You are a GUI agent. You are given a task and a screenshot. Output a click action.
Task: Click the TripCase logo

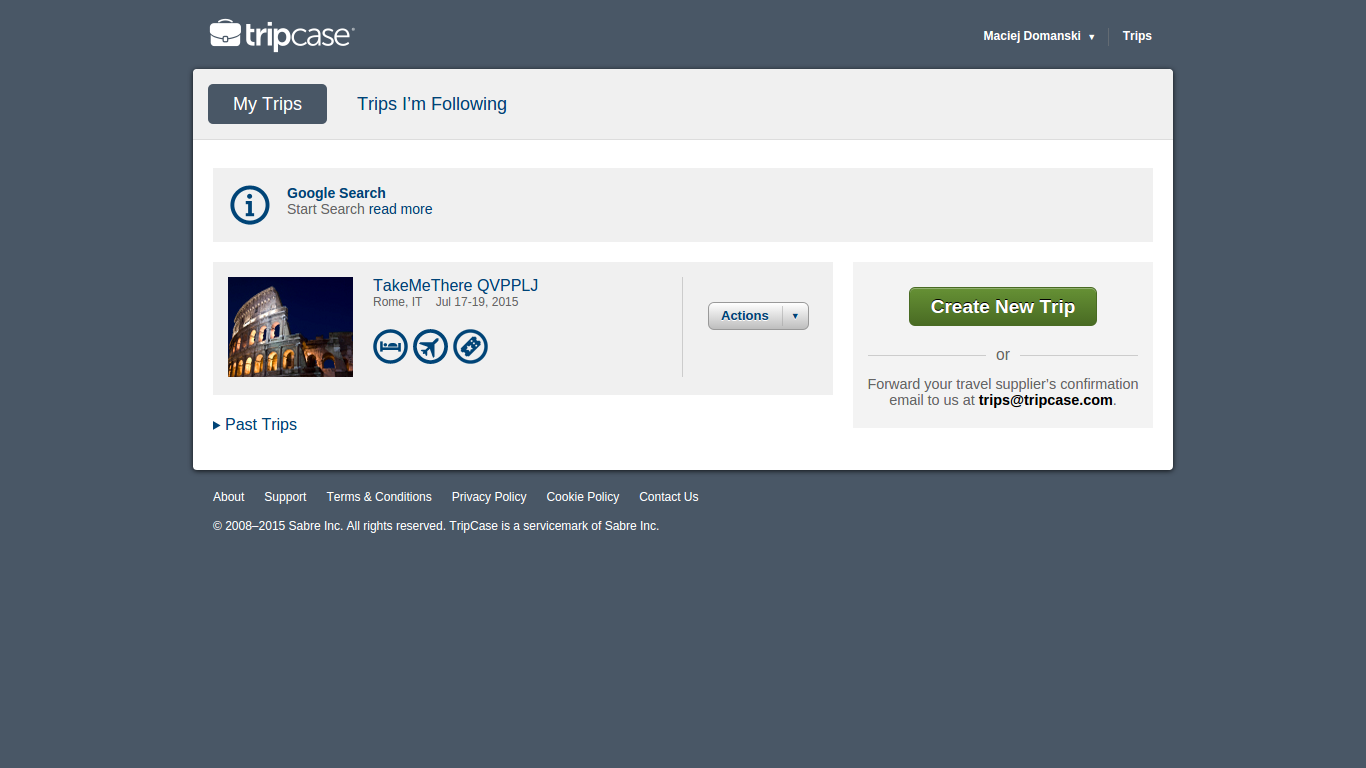(x=282, y=35)
